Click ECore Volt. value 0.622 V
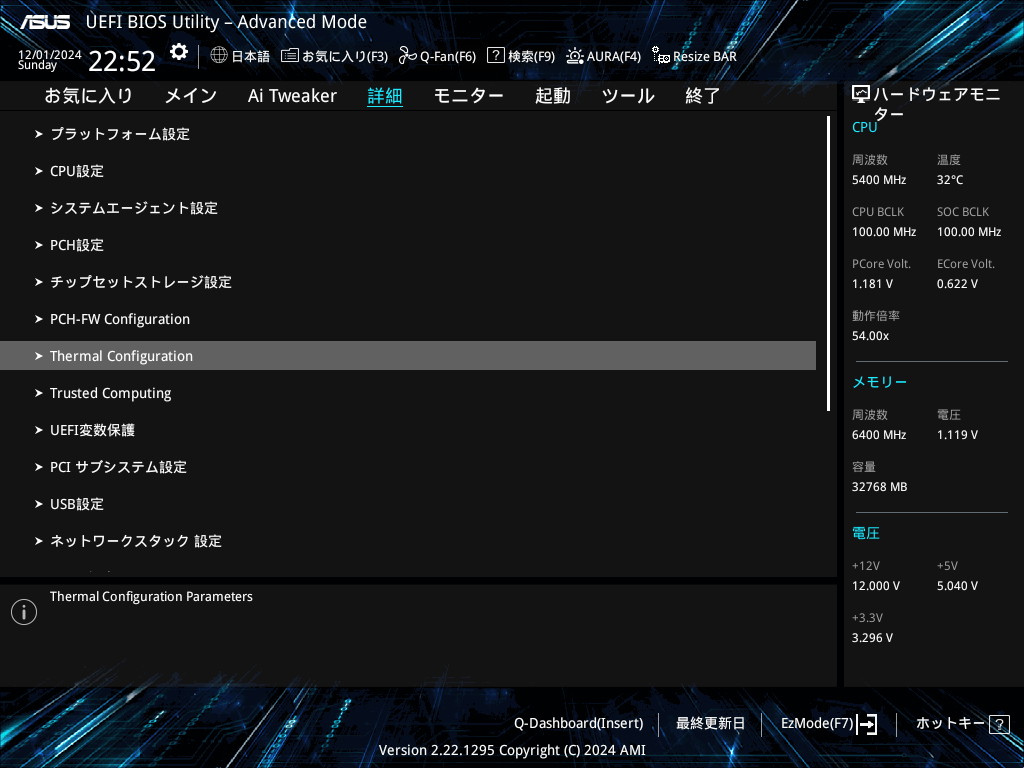Viewport: 1024px width, 768px height. 957,283
